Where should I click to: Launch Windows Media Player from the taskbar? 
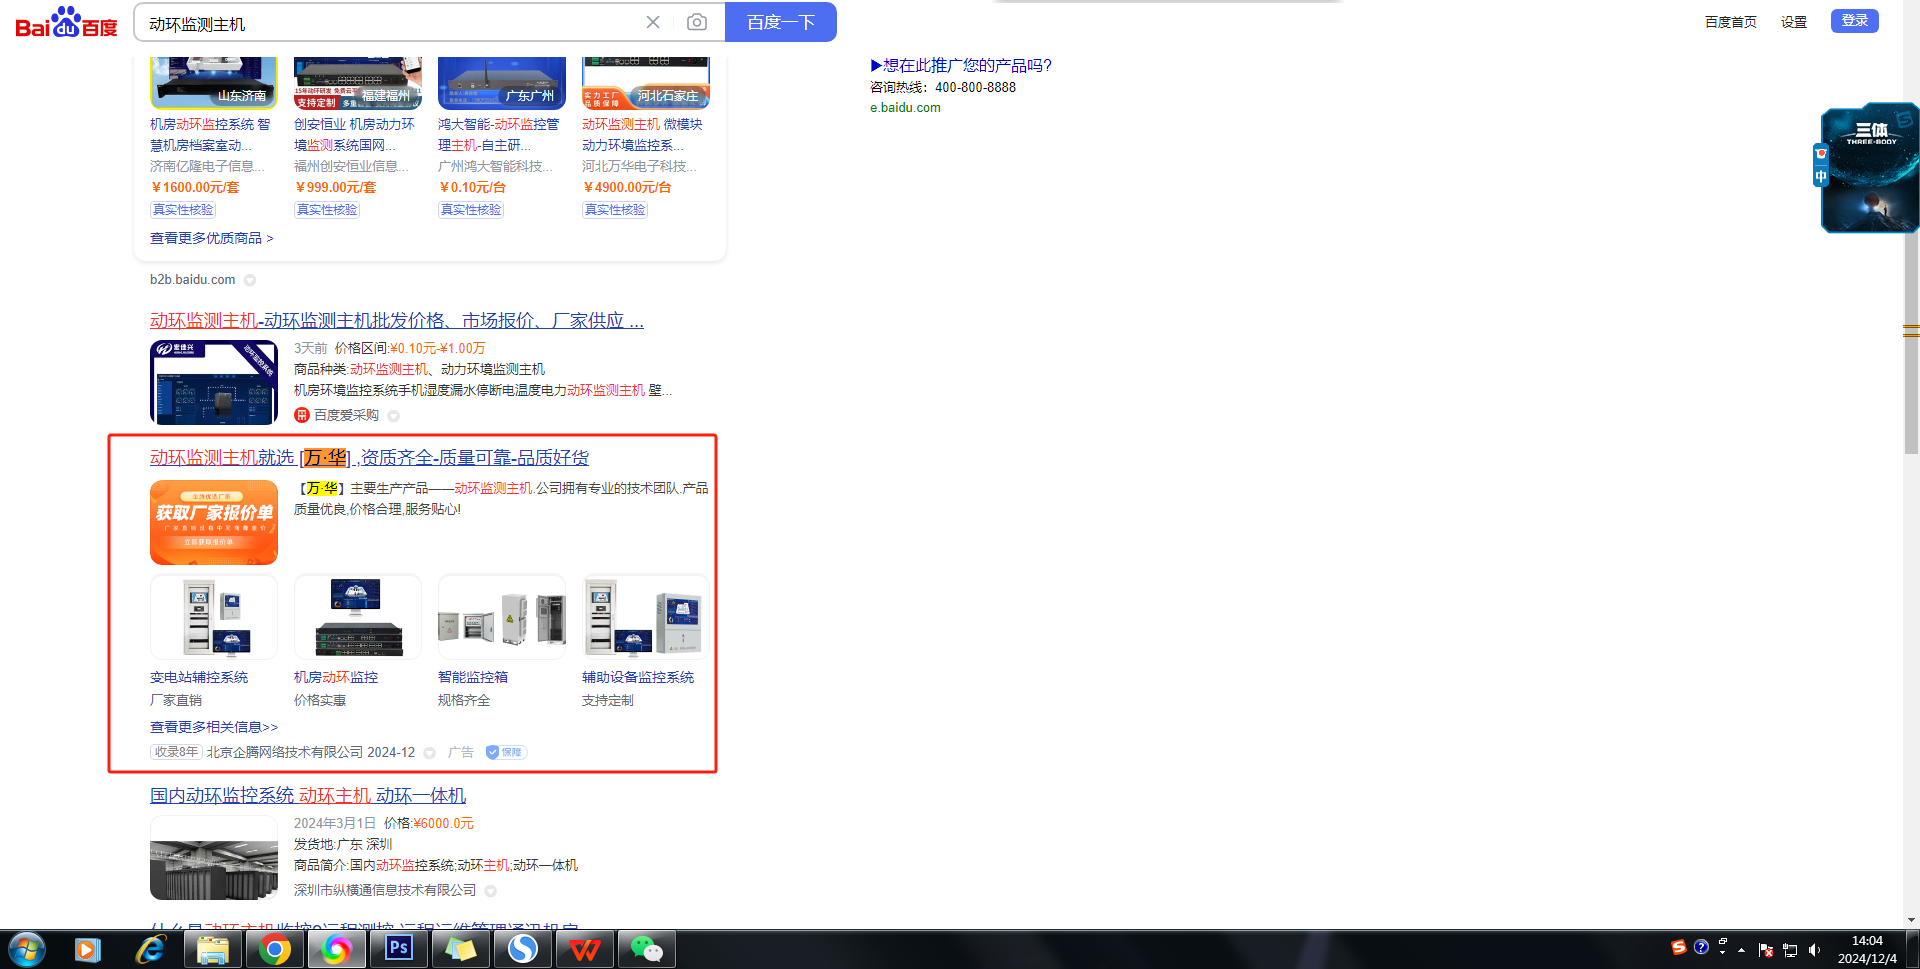point(88,949)
